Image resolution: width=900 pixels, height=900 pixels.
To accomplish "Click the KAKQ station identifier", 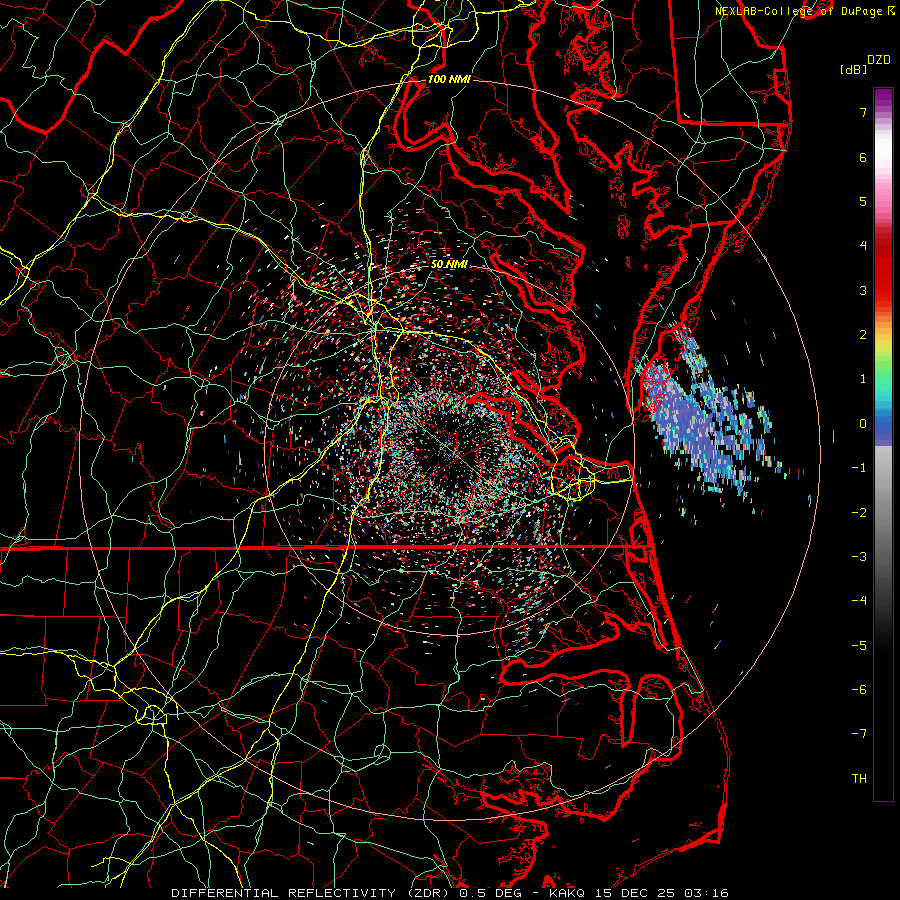I will 568,893.
